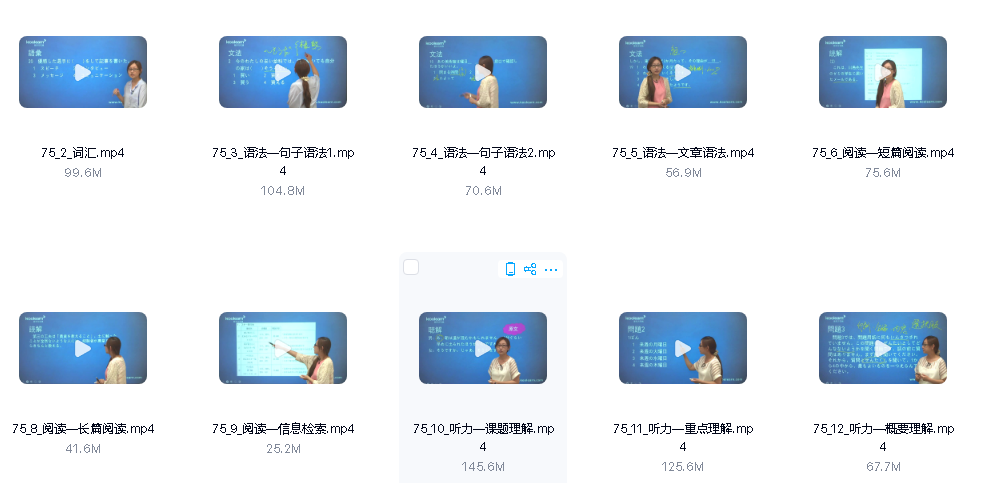Screen dimensions: 990x483
Task: Select the file name 75_6_阅读—短篇阅读.mp4
Action: click(883, 153)
